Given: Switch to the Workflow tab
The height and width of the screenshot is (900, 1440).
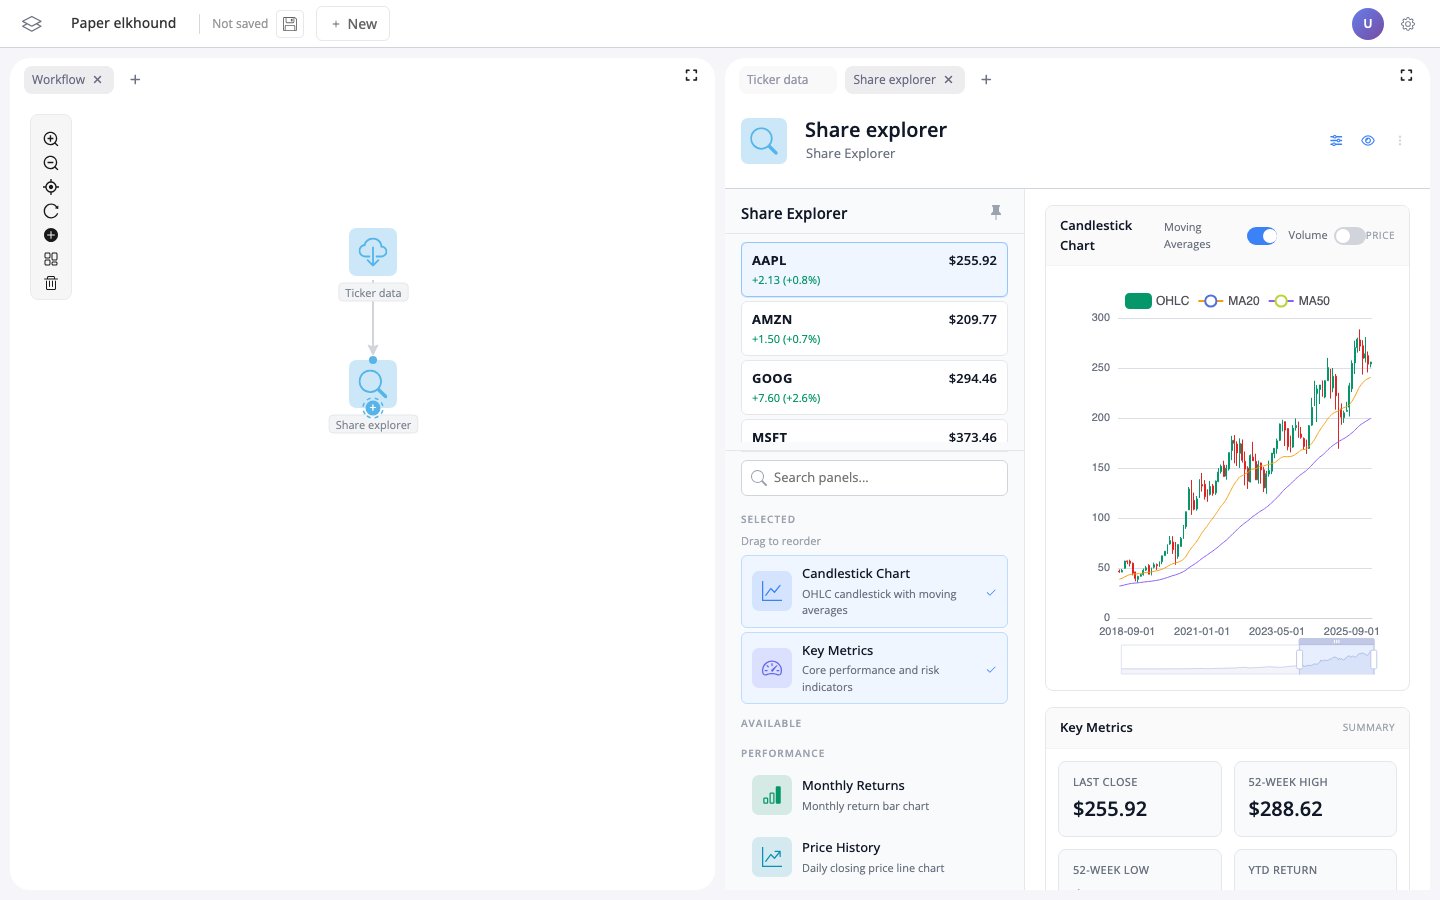Looking at the screenshot, I should pos(58,79).
